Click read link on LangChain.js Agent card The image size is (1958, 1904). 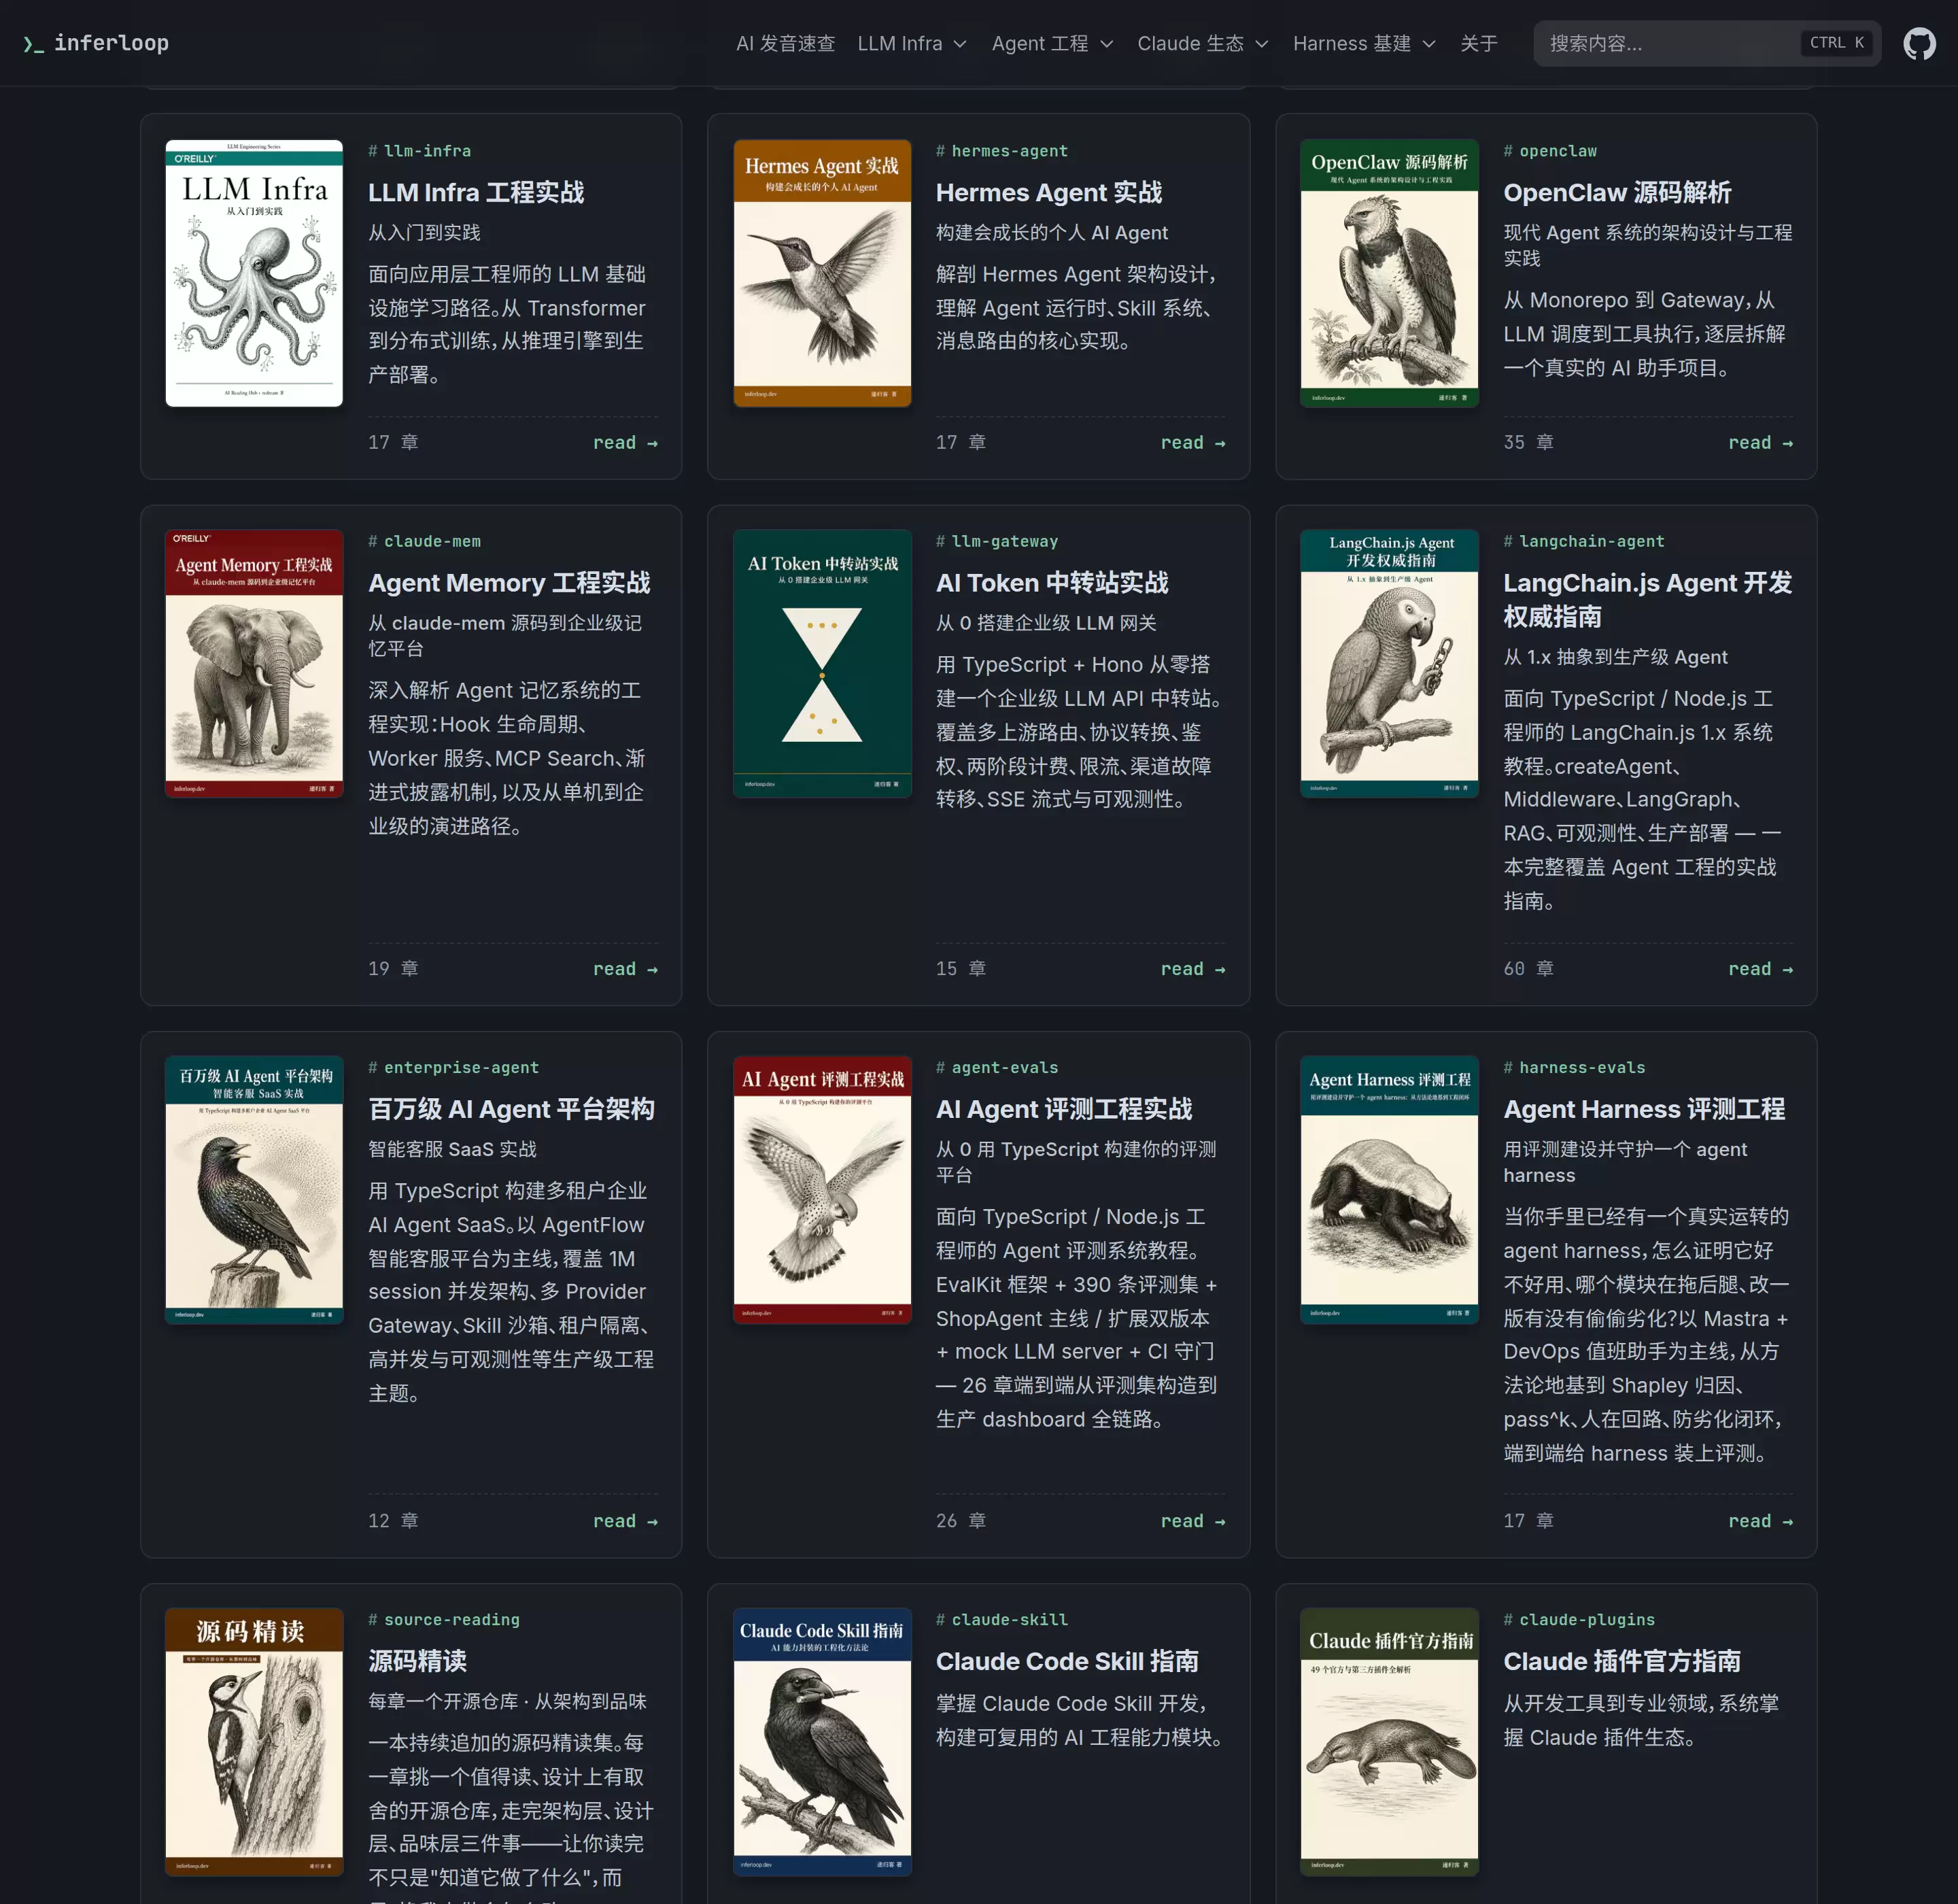(1760, 969)
